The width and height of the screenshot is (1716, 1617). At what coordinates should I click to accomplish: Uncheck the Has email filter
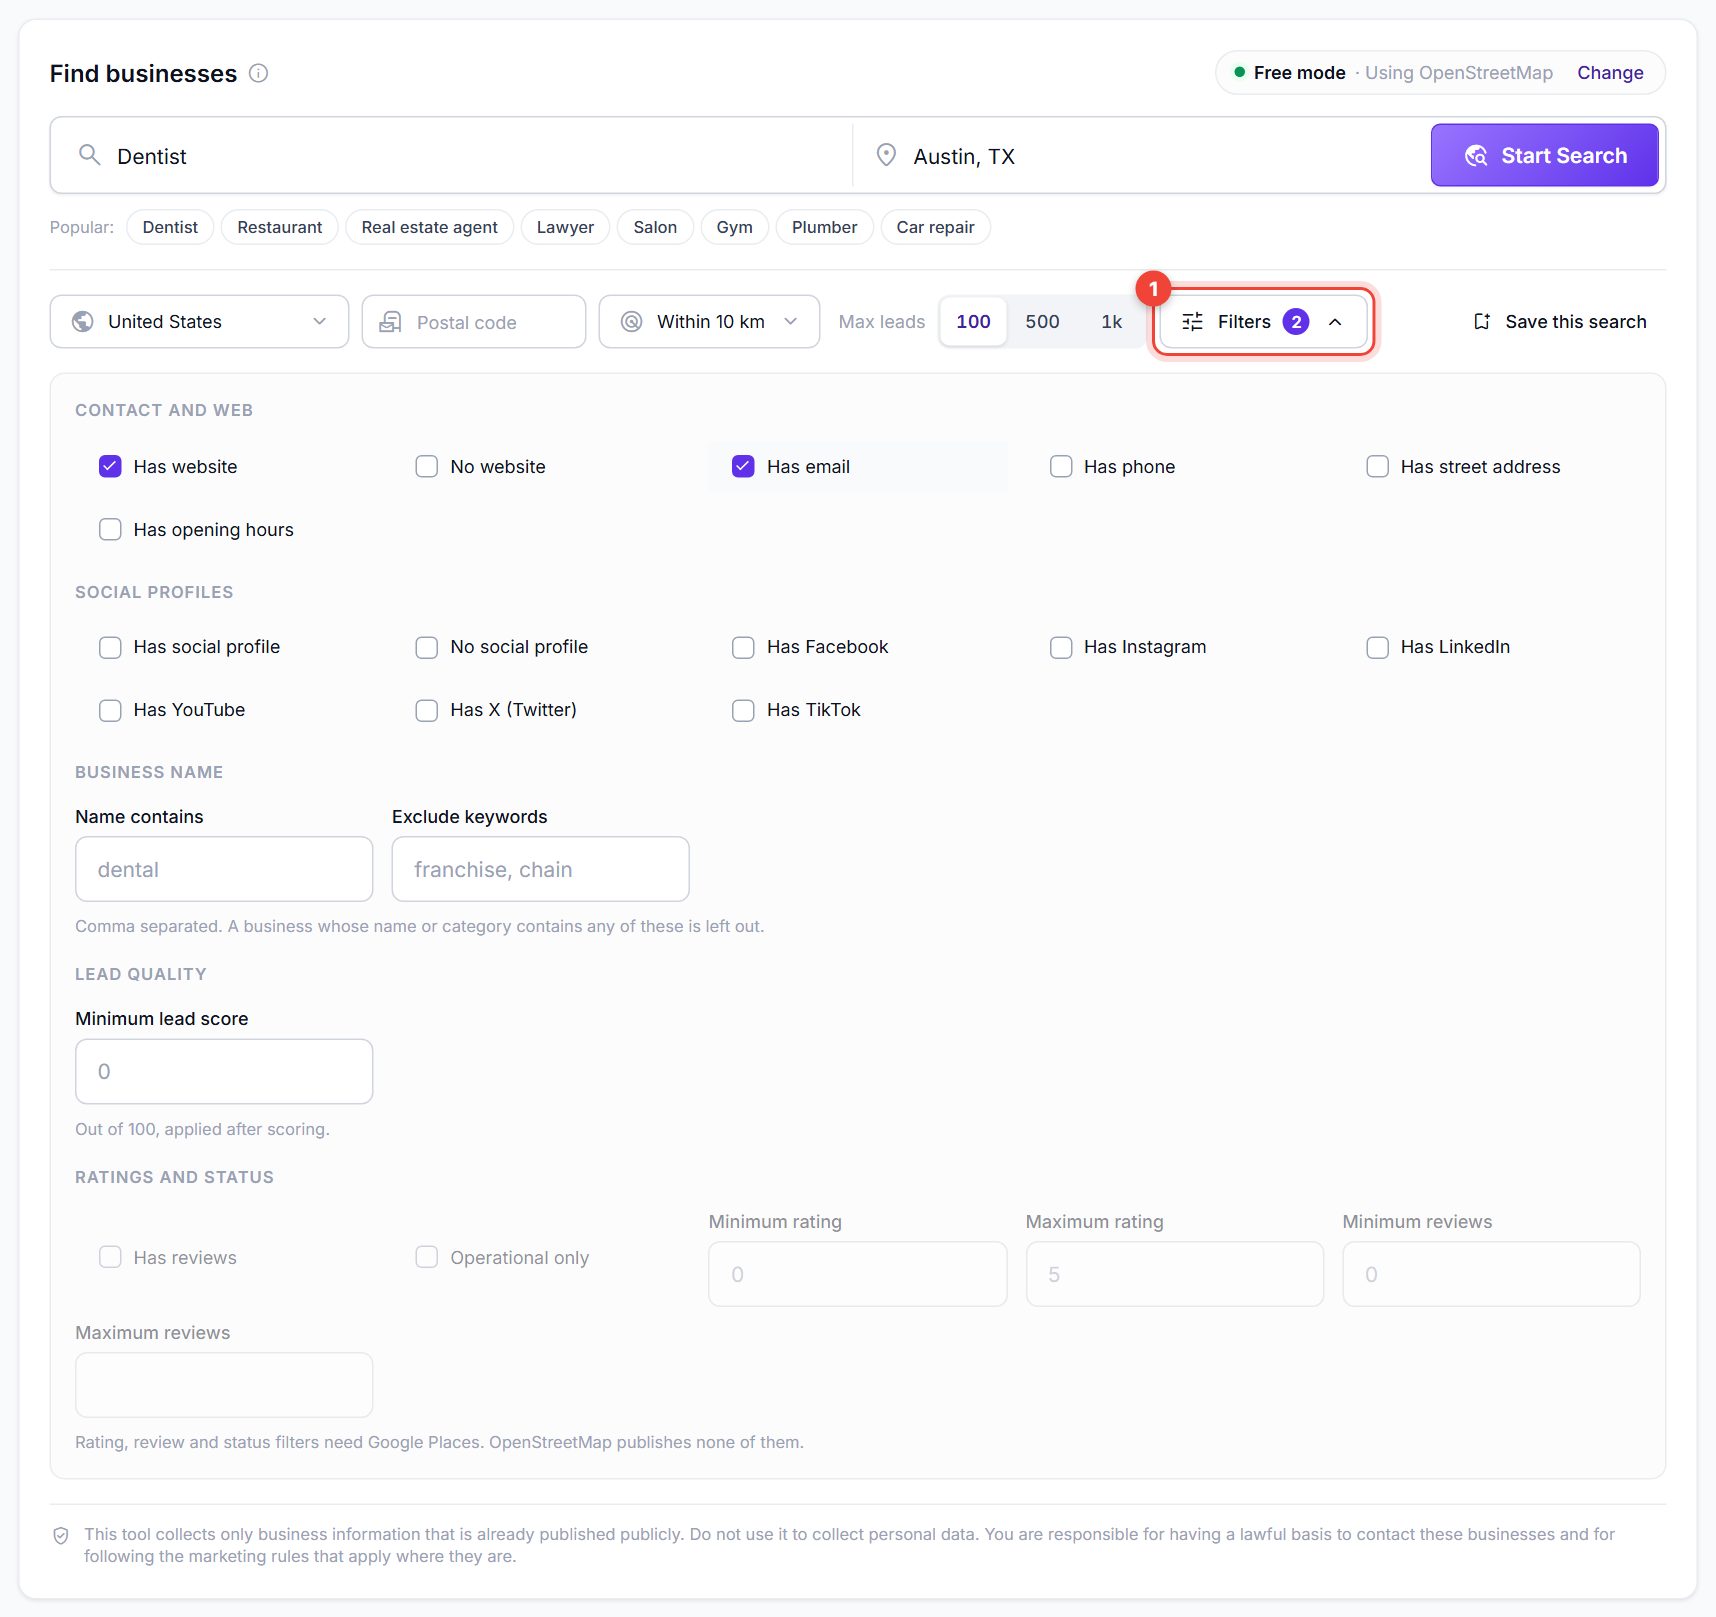(x=743, y=467)
